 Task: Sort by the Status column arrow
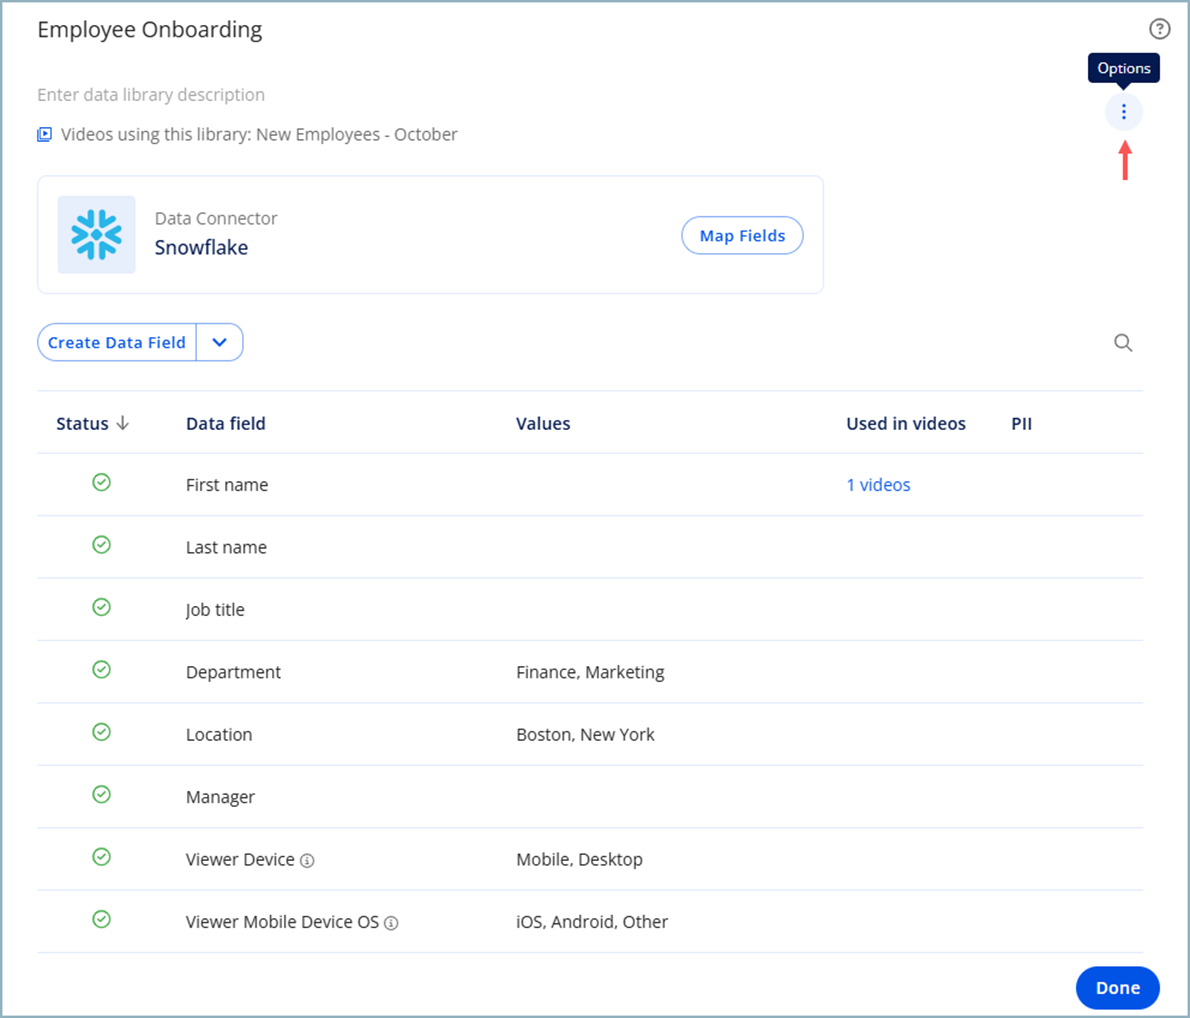(123, 423)
